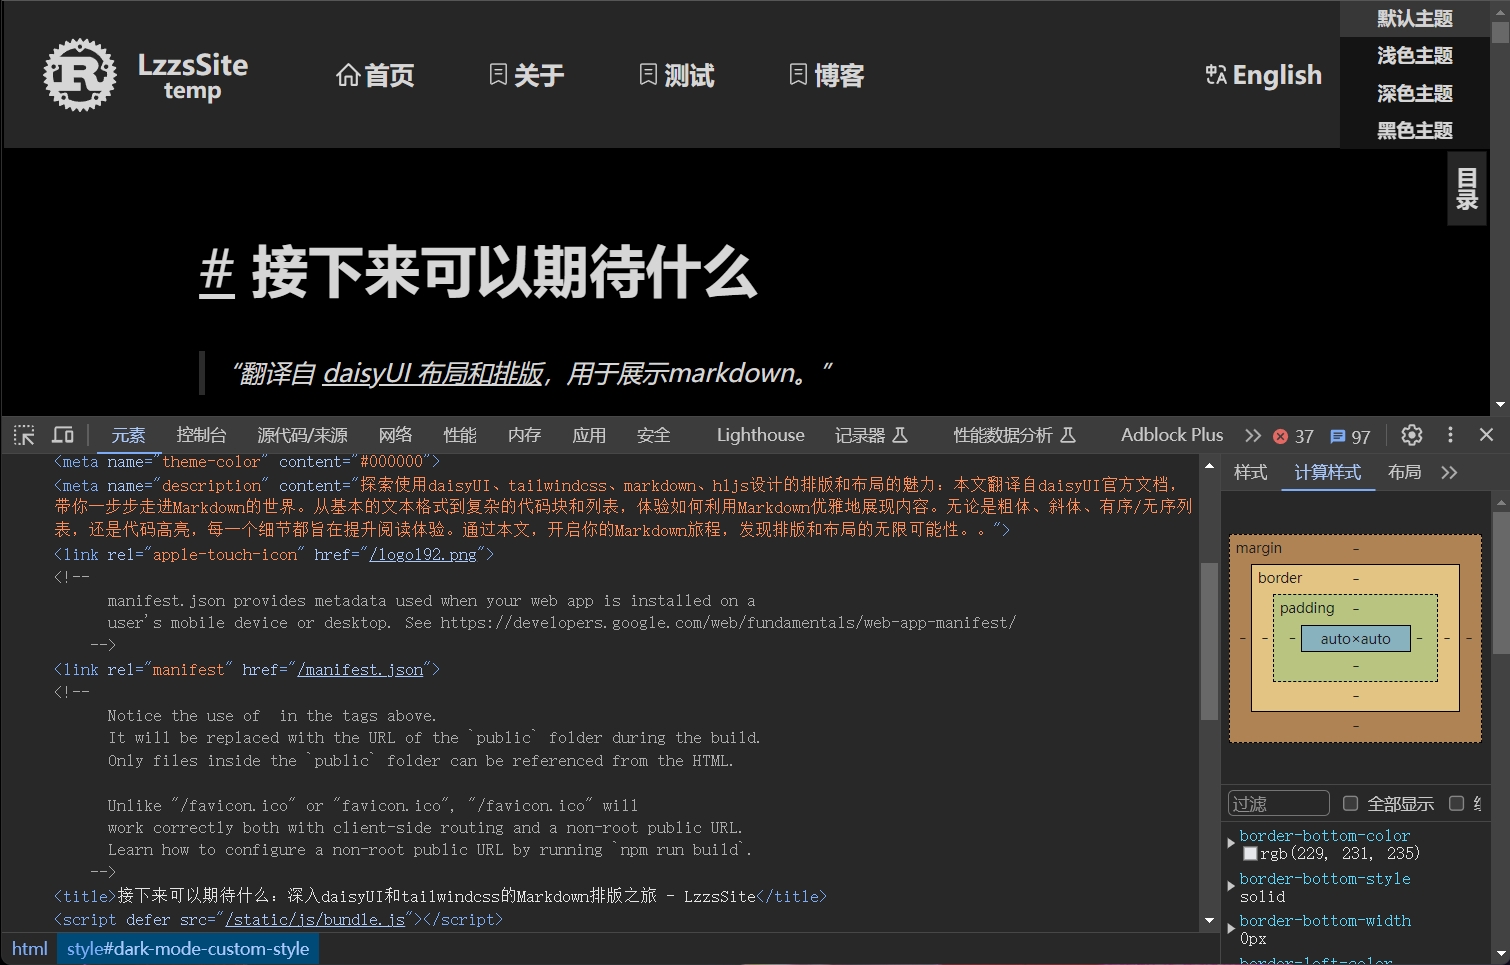Screen dimensions: 1510x965
Task: Follow the daisyUI 布局和排版 link
Action: pyautogui.click(x=434, y=373)
